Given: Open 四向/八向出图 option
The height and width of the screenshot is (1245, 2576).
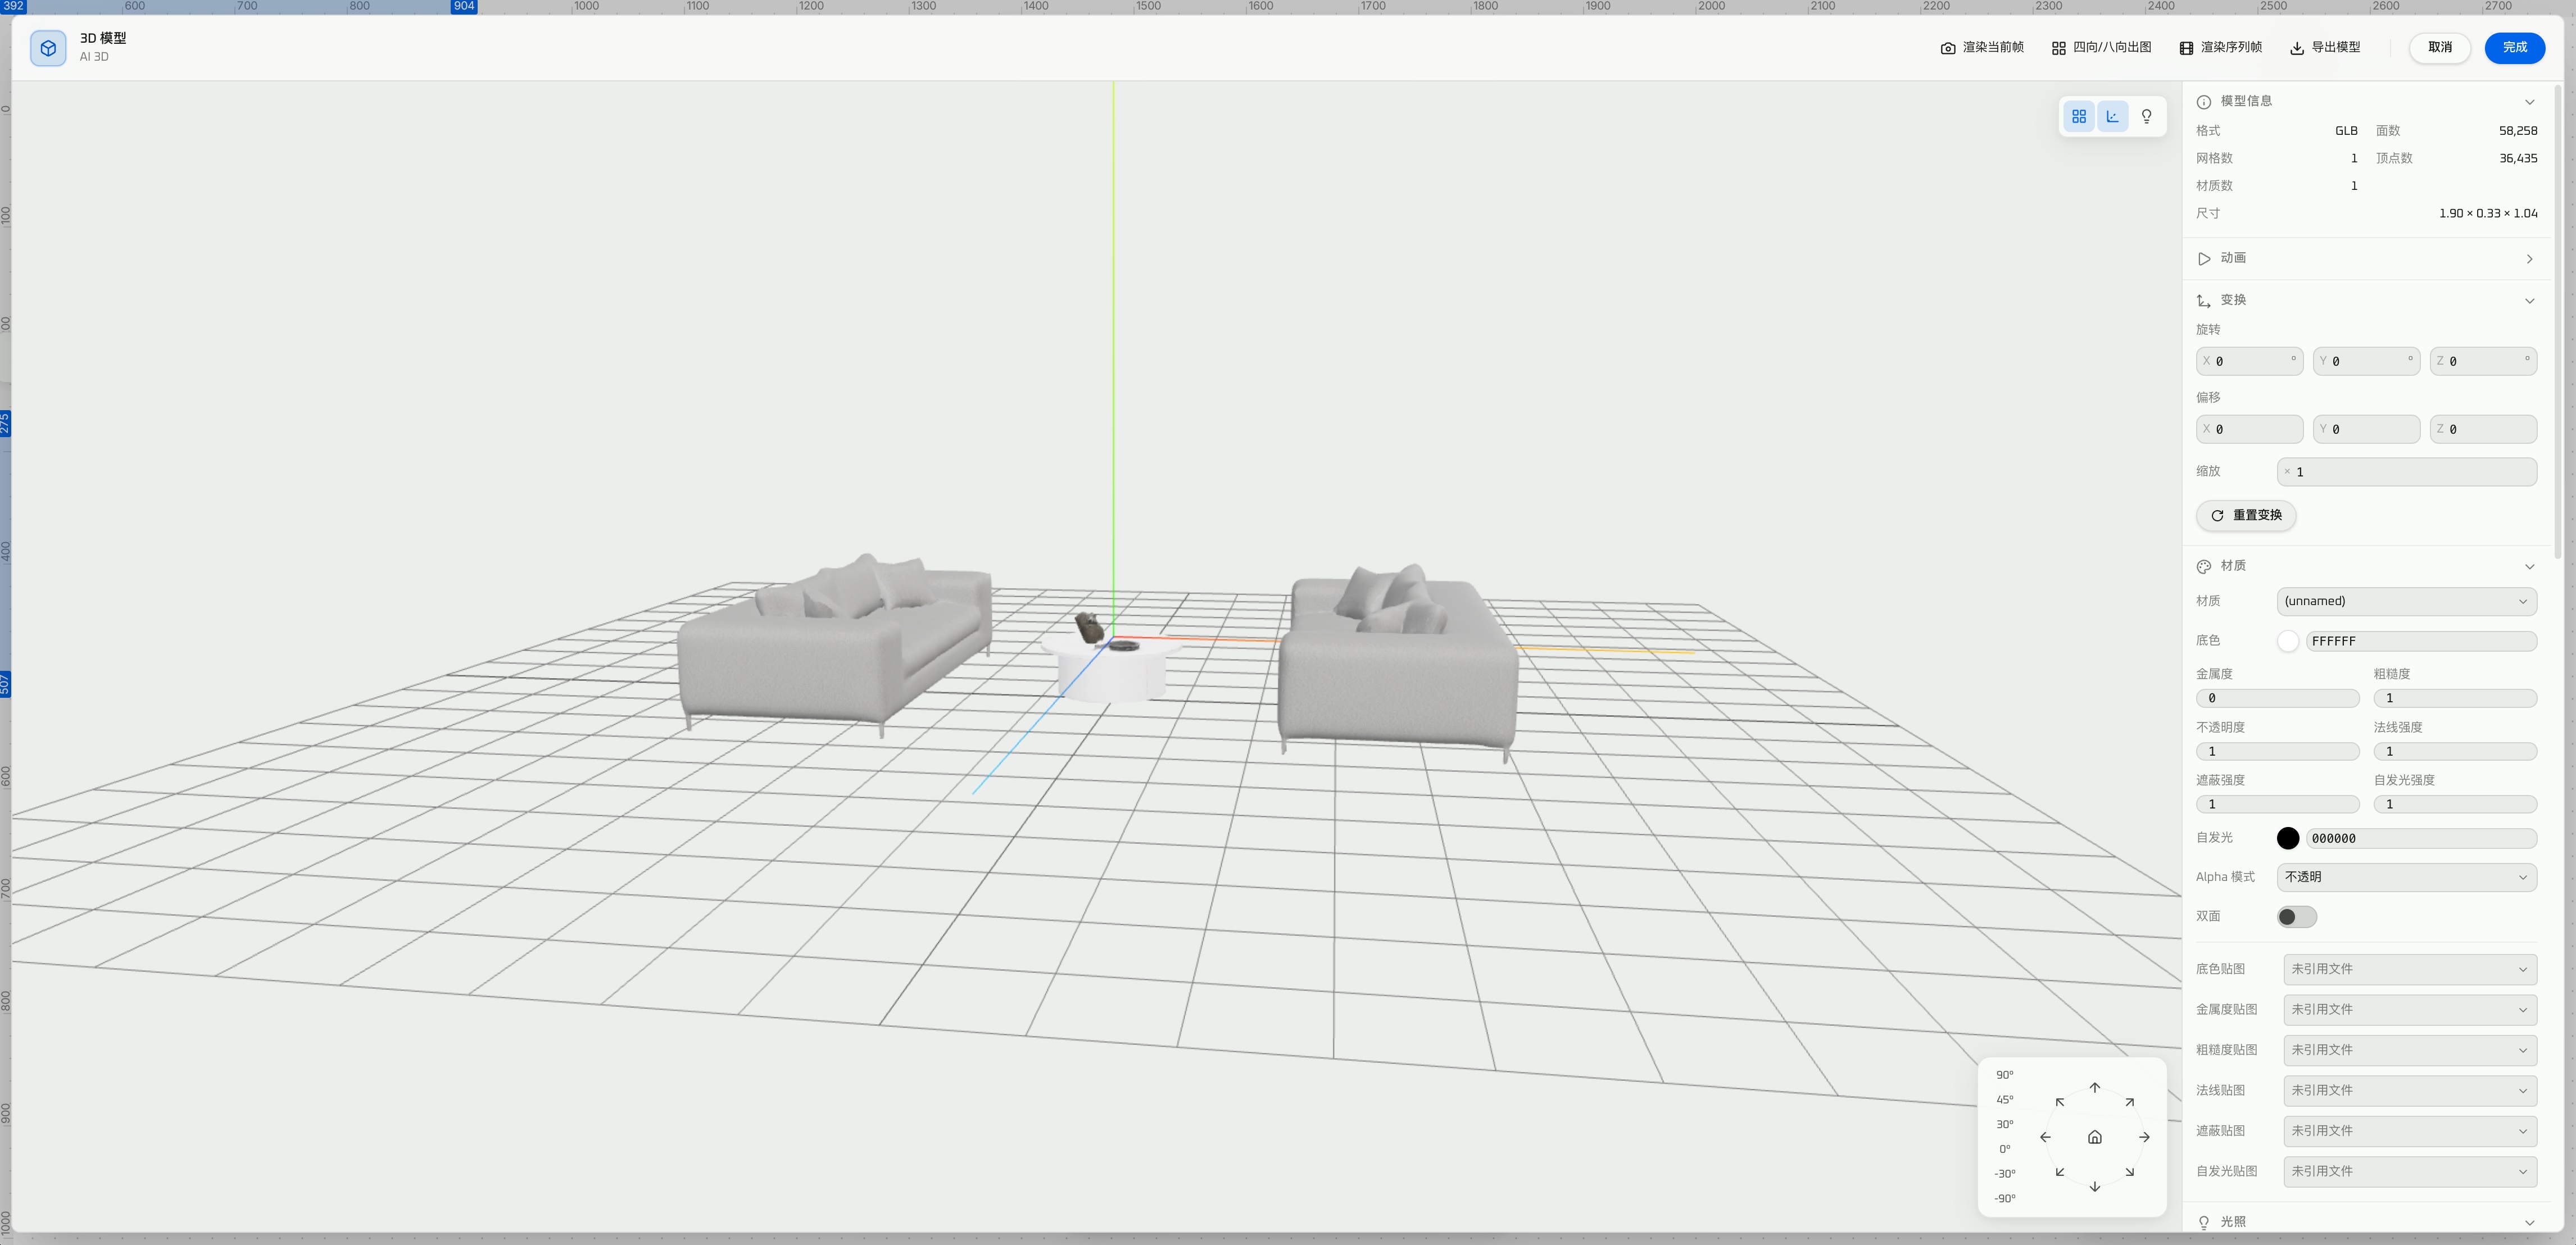Looking at the screenshot, I should click(x=2101, y=48).
